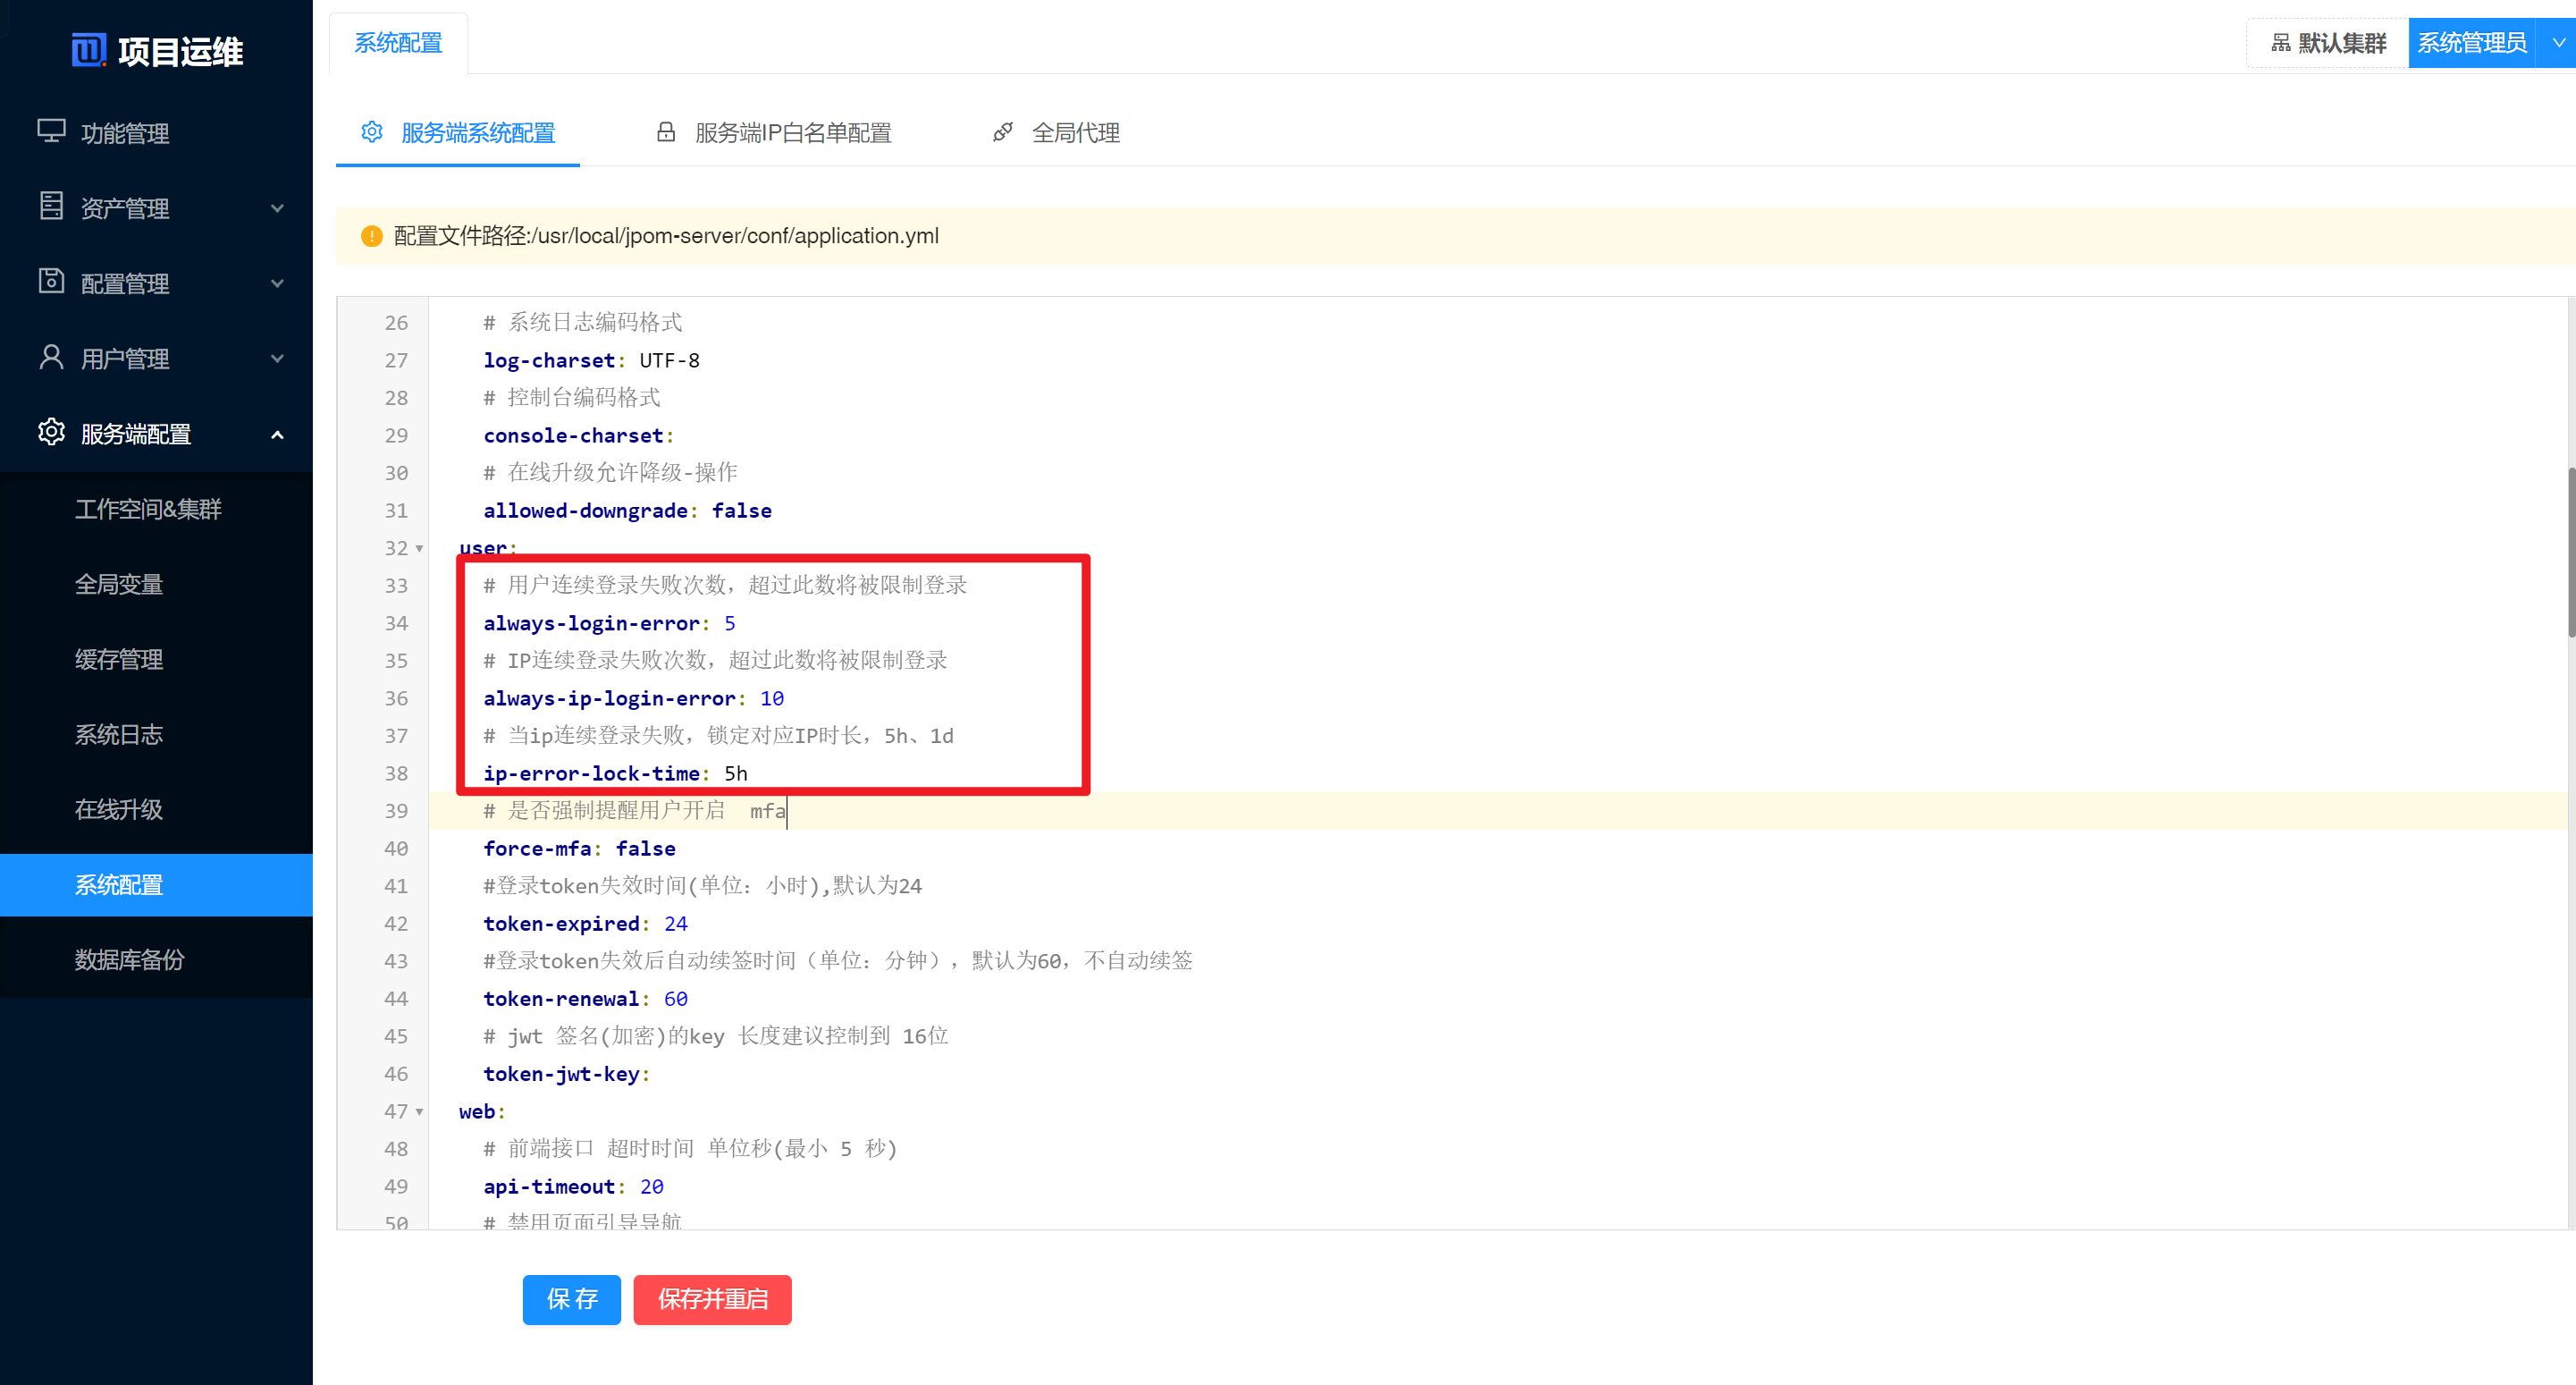Click the gear icon beside 服务端系统配置
2576x1385 pixels.
(372, 131)
